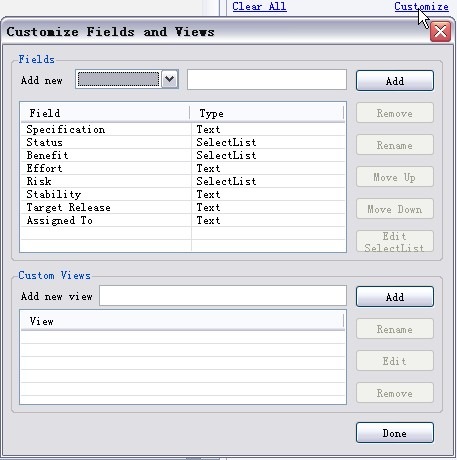Focus the Add new view input
This screenshot has width=457, height=460.
pos(223,296)
